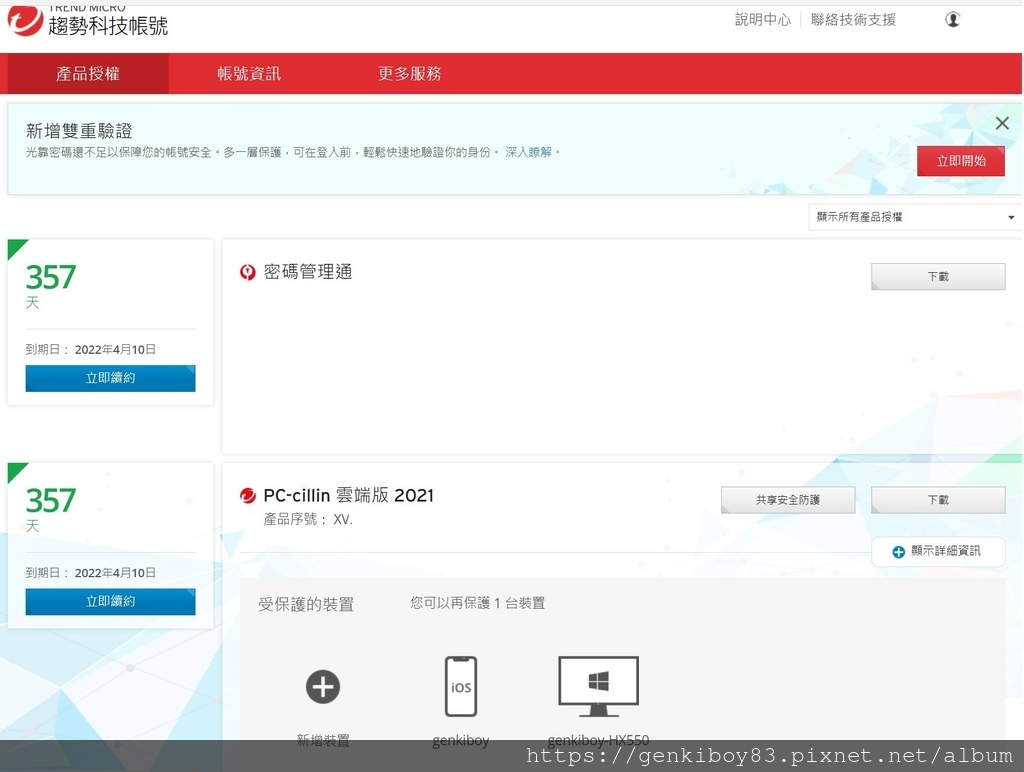Click the 到期日 2022年4月10日 text for 密碼管理通
Image resolution: width=1024 pixels, height=772 pixels.
pos(91,349)
